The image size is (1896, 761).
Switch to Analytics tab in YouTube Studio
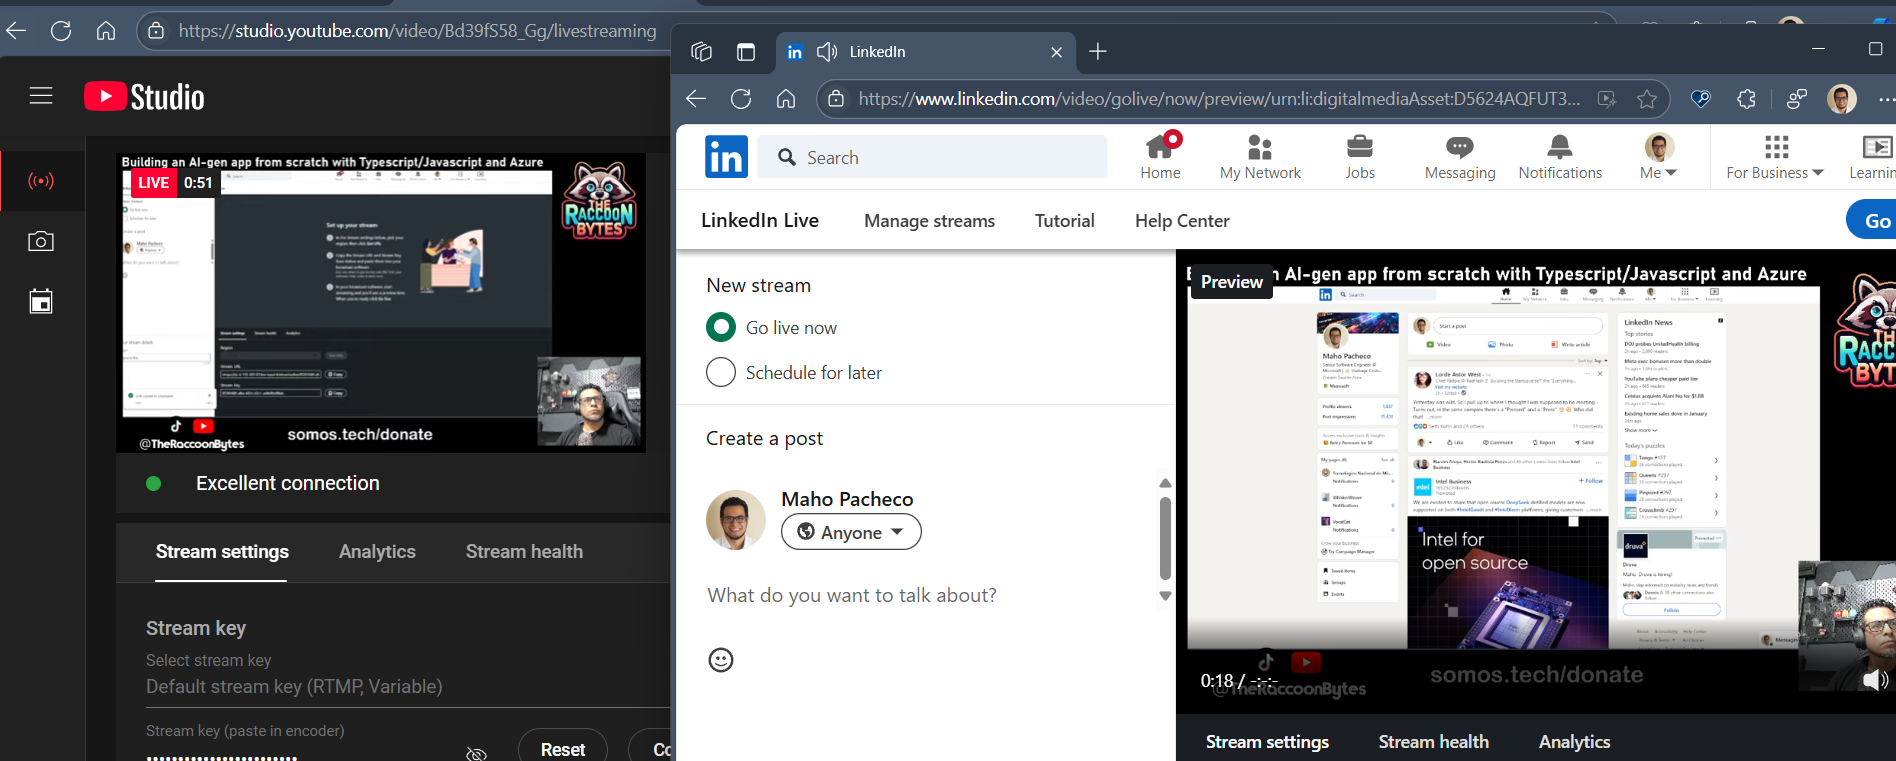(x=377, y=552)
